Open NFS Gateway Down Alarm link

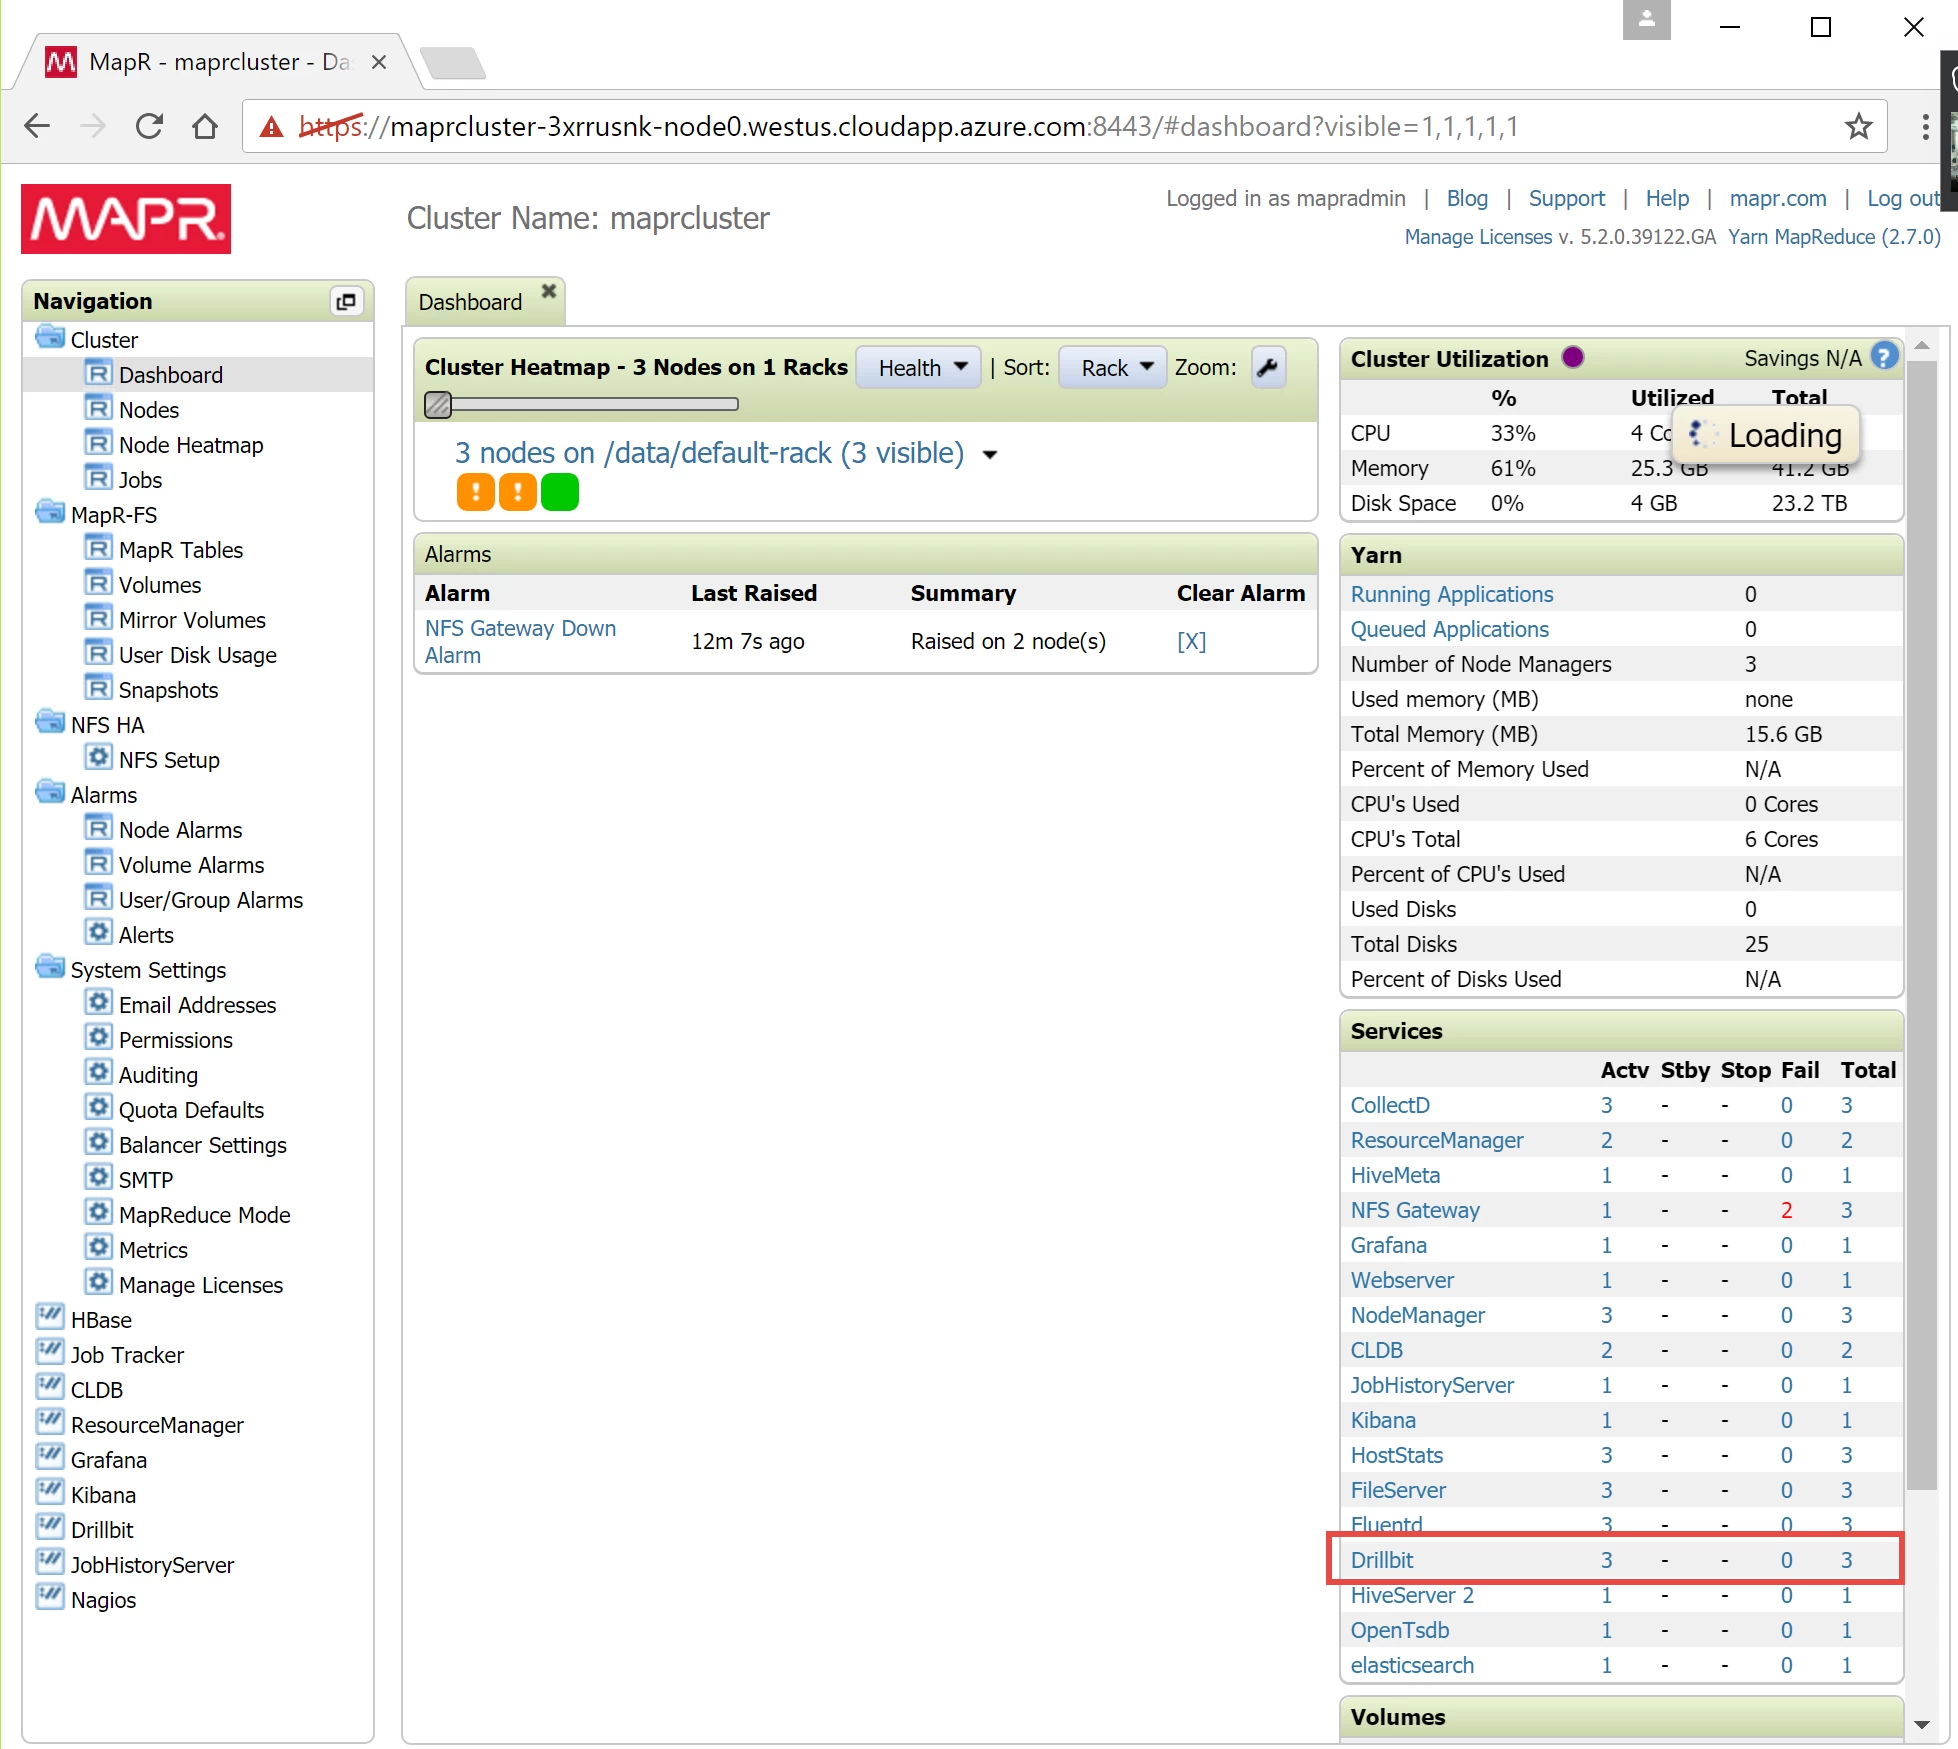click(x=520, y=641)
